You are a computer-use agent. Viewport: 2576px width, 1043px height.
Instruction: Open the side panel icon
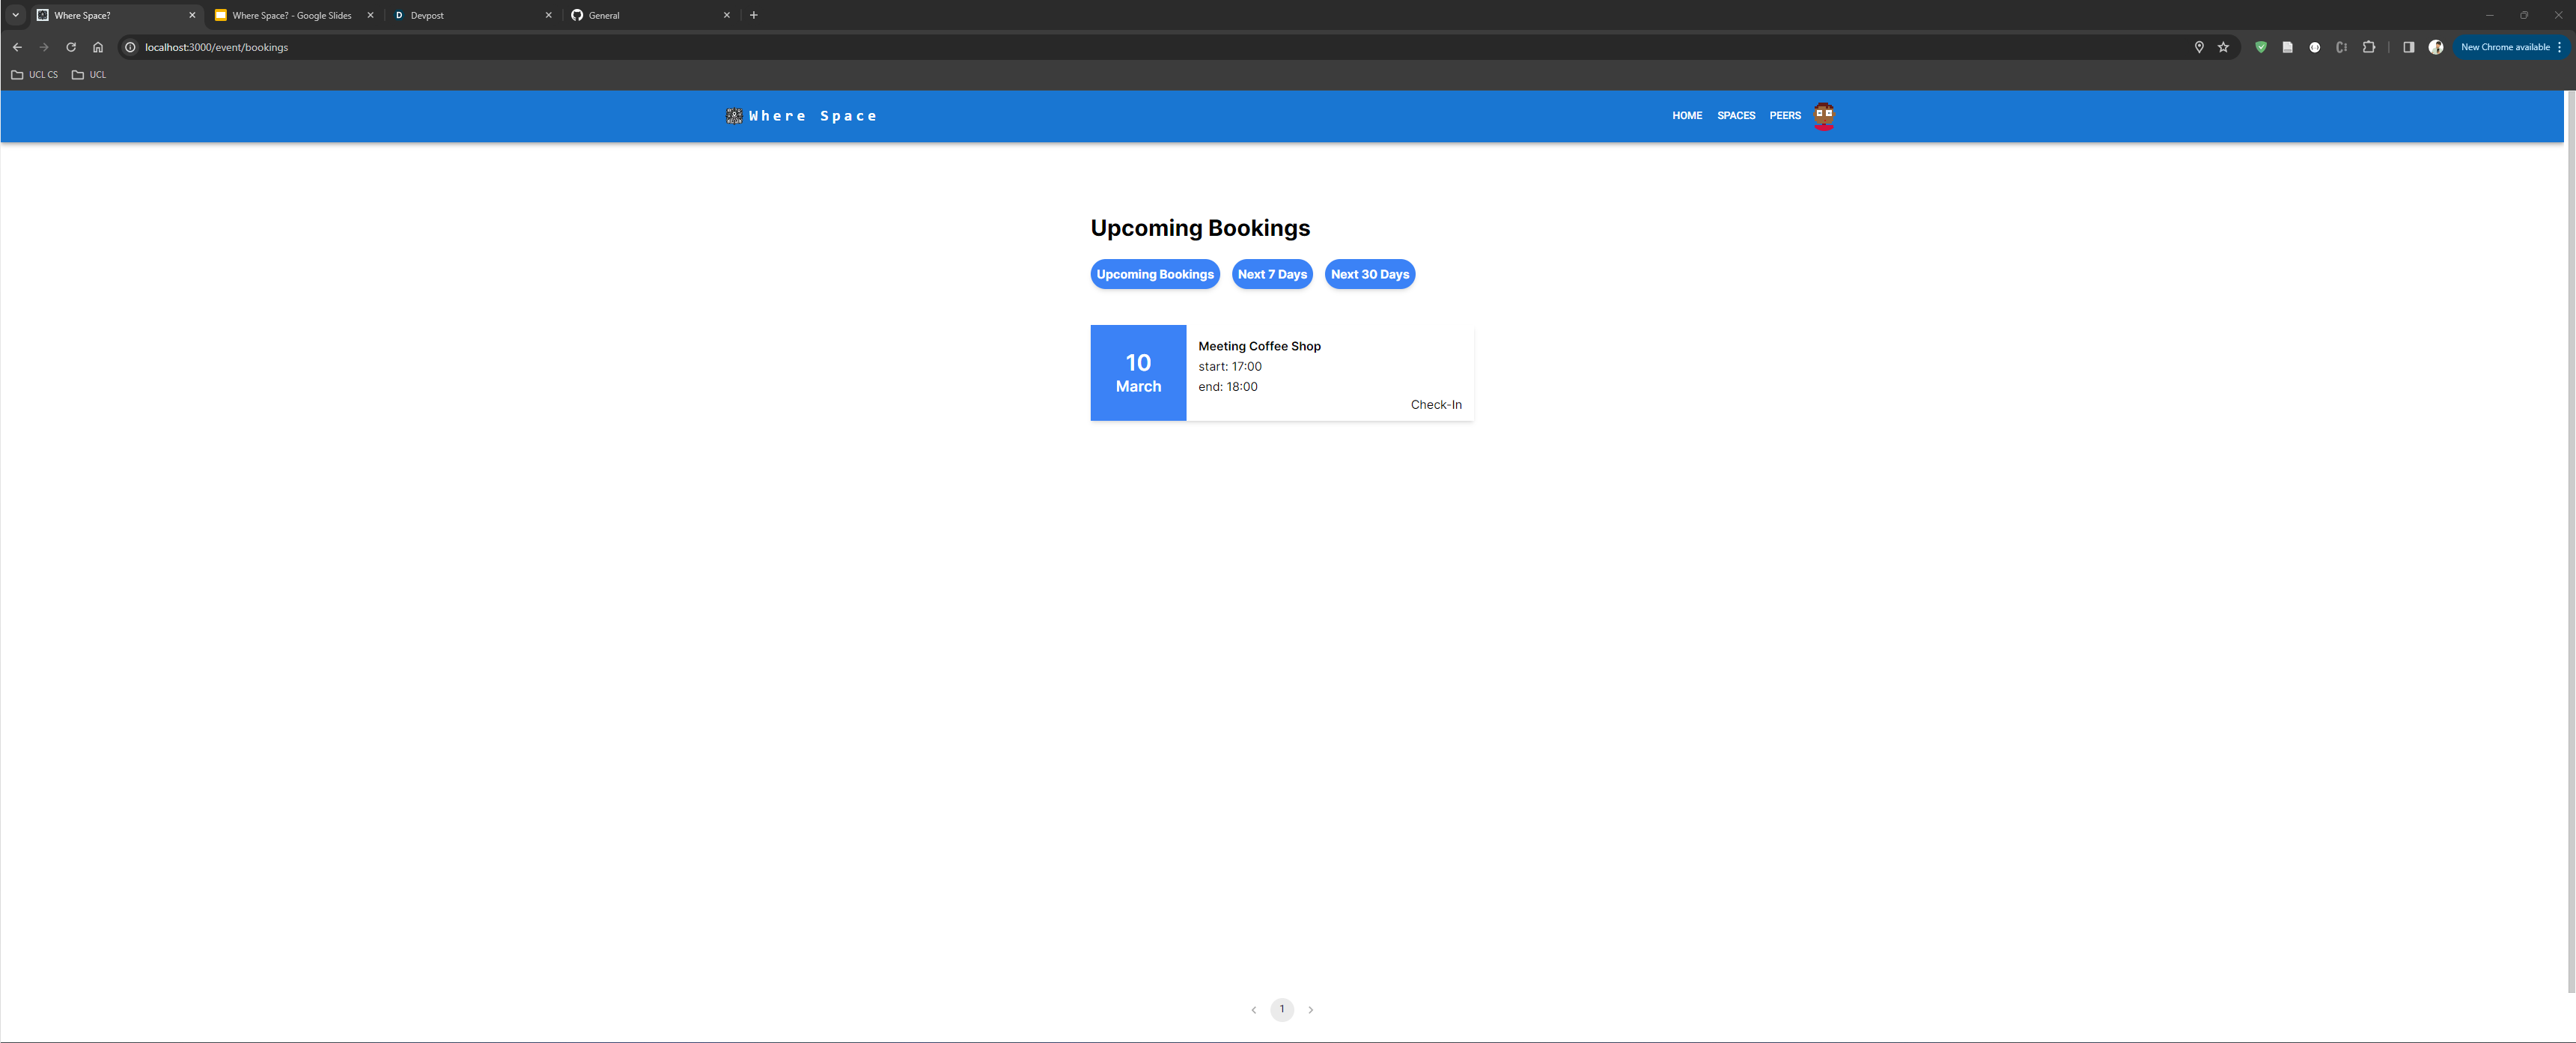(x=2408, y=47)
